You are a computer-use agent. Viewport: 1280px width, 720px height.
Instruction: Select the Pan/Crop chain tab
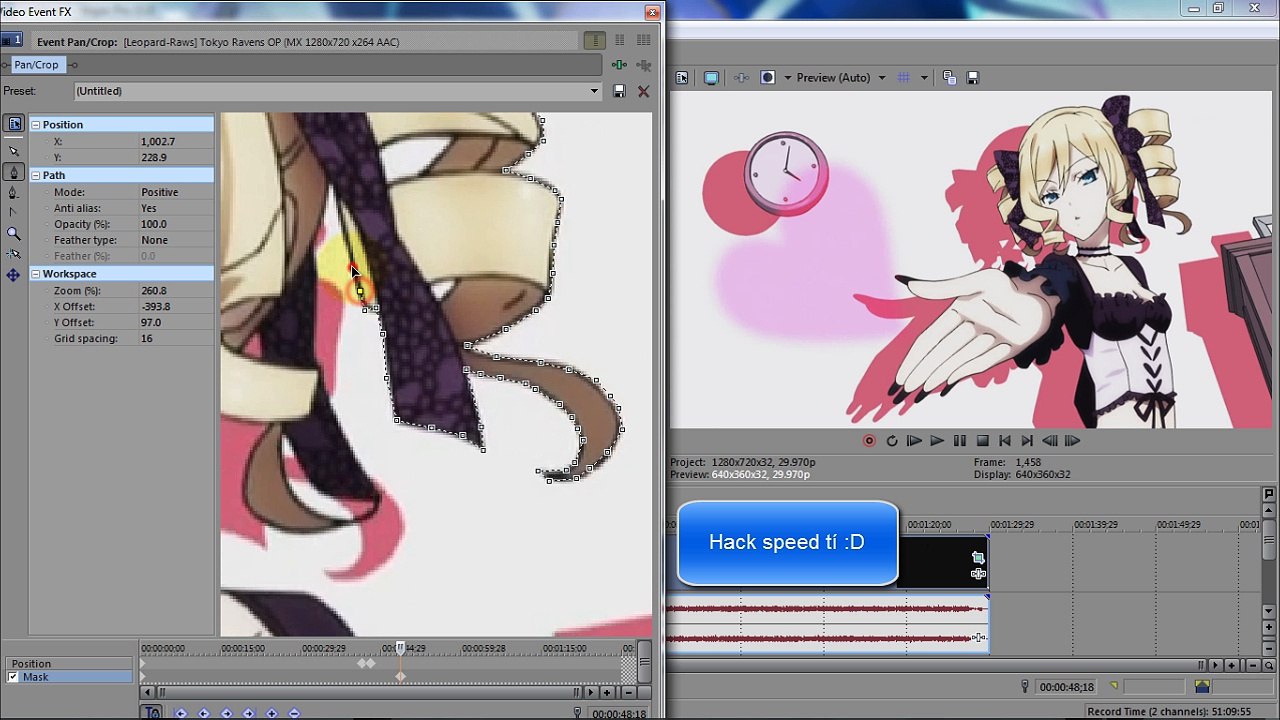[x=37, y=65]
